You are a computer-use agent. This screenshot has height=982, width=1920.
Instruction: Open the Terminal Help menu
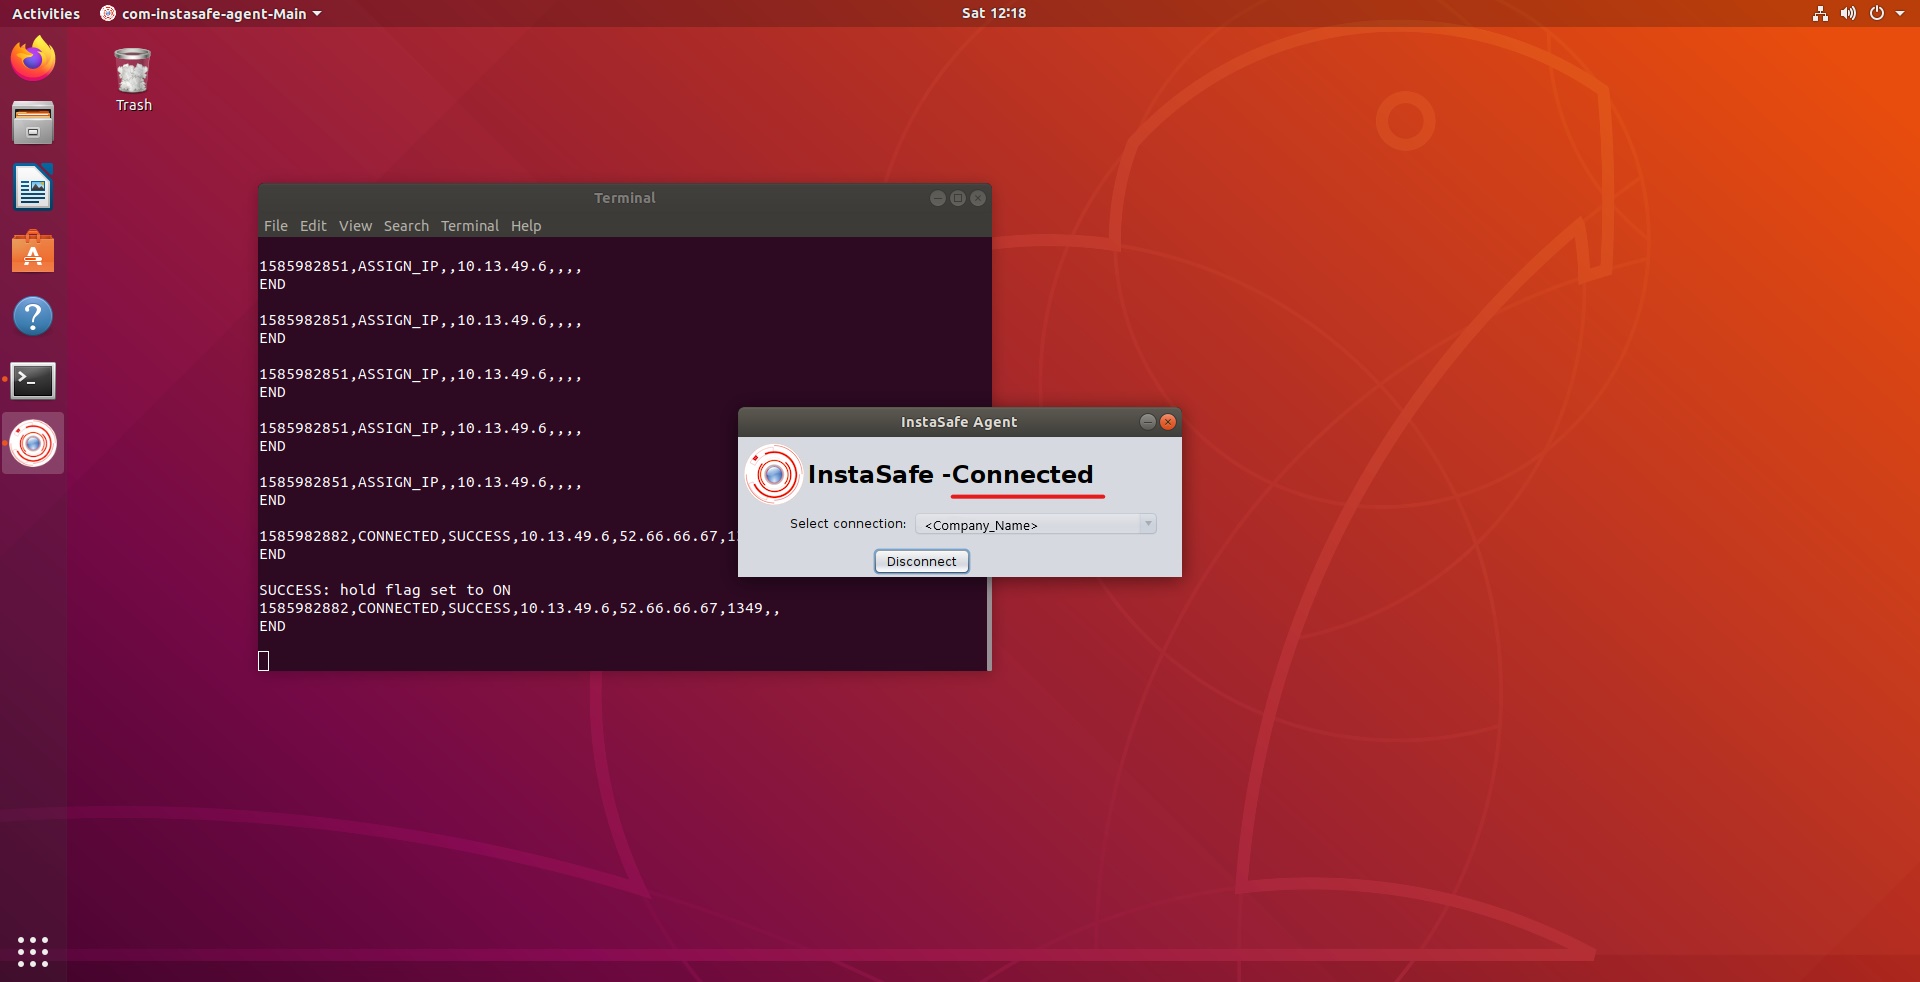526,226
